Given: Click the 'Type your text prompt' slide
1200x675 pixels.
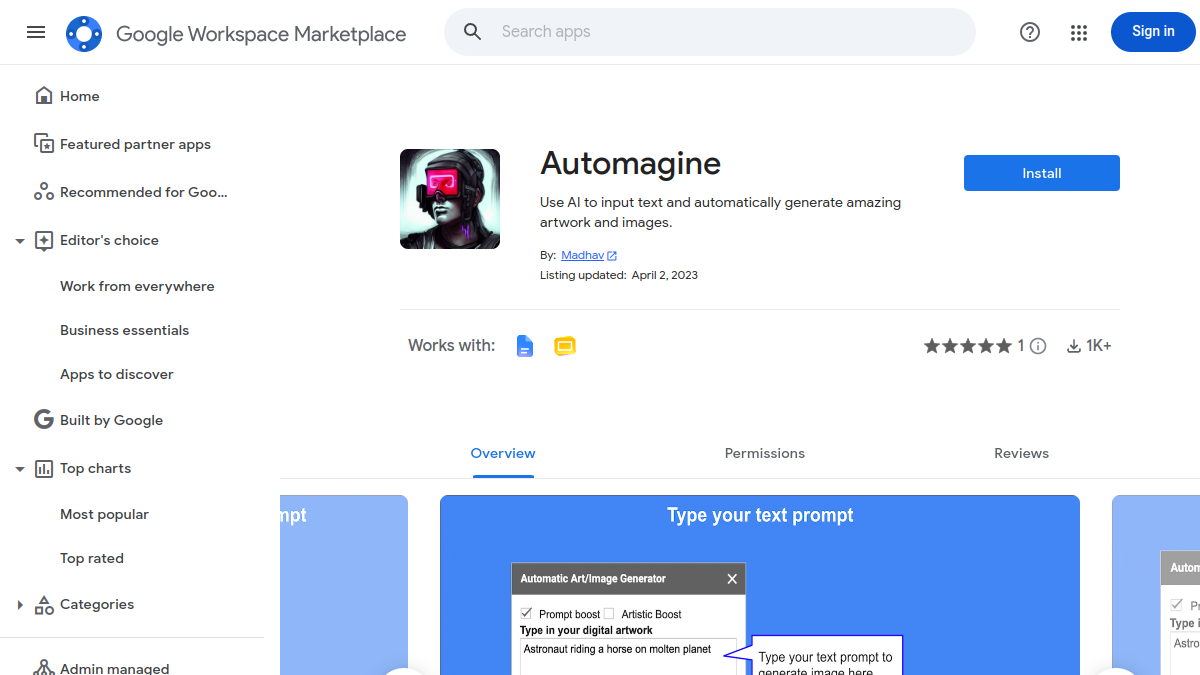Looking at the screenshot, I should pyautogui.click(x=760, y=585).
